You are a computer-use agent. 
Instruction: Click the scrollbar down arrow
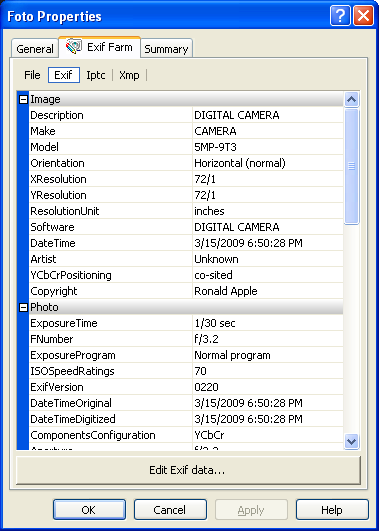pos(352,441)
